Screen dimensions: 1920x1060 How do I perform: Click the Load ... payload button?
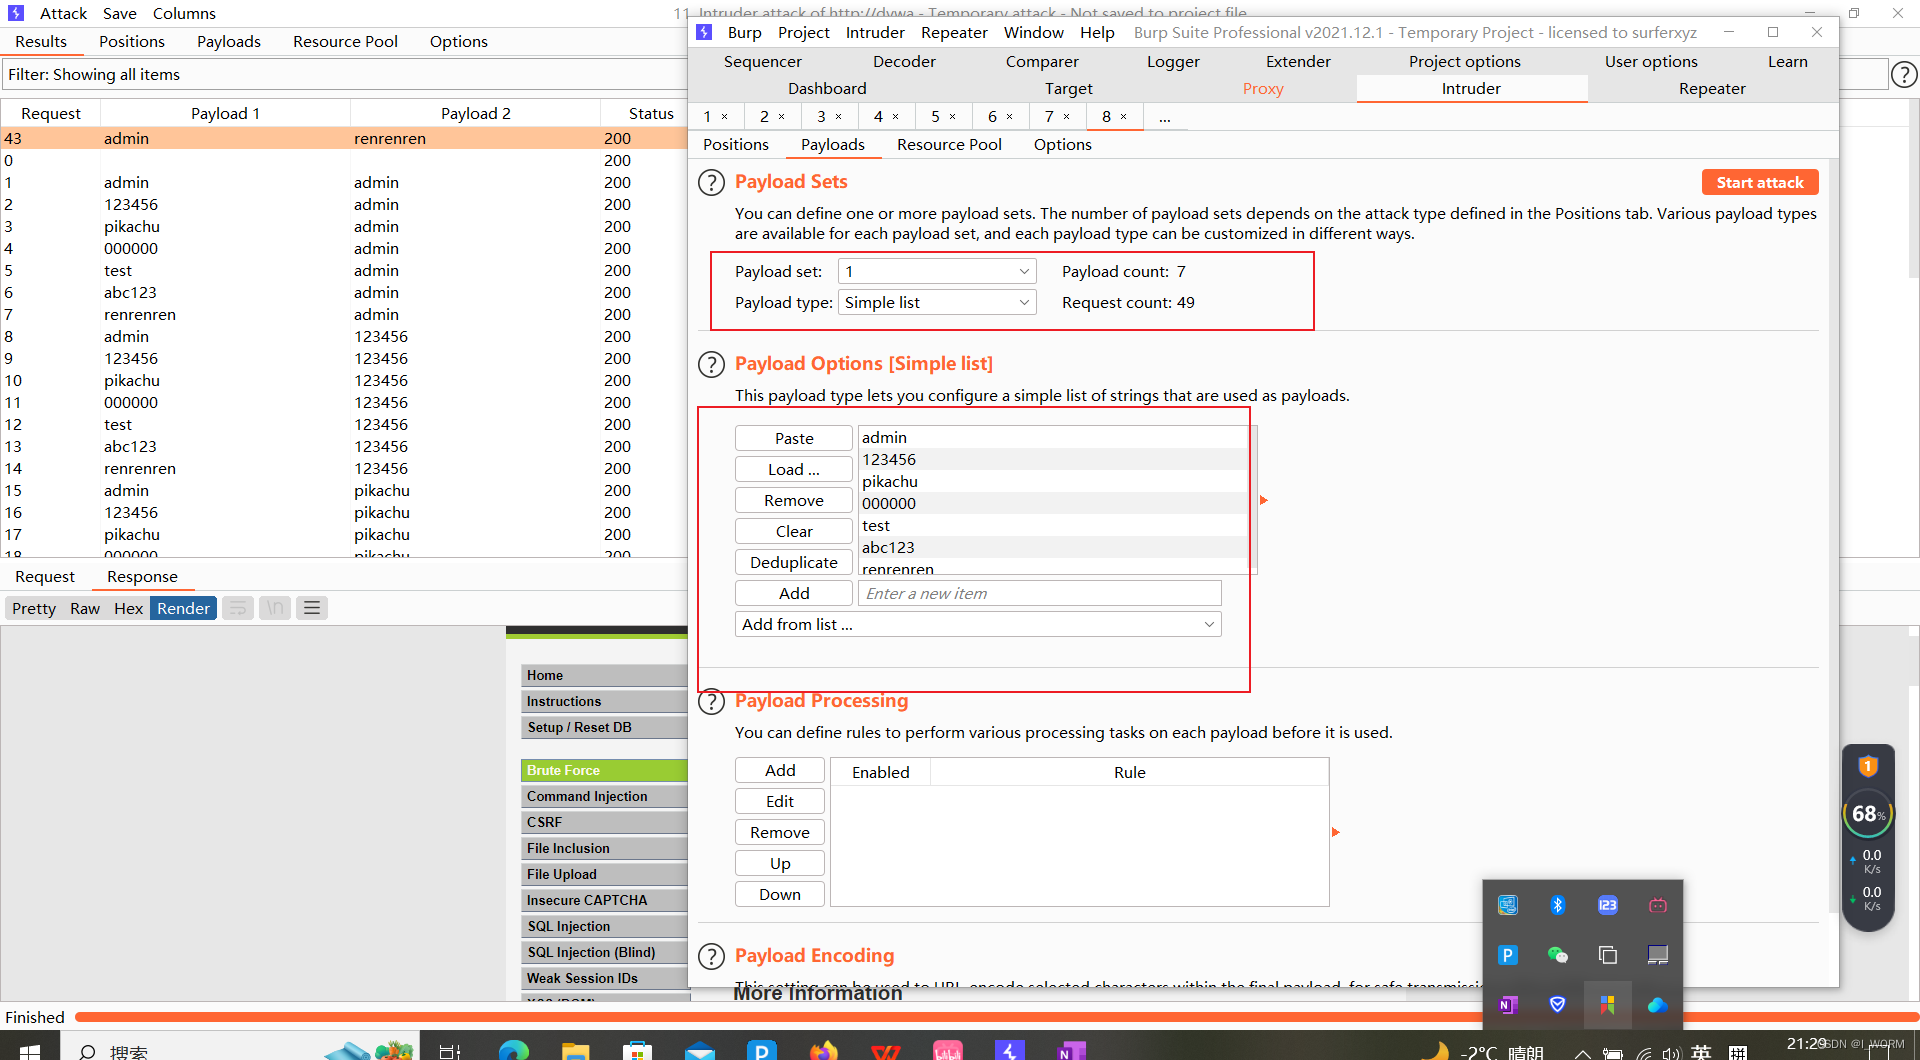tap(794, 470)
